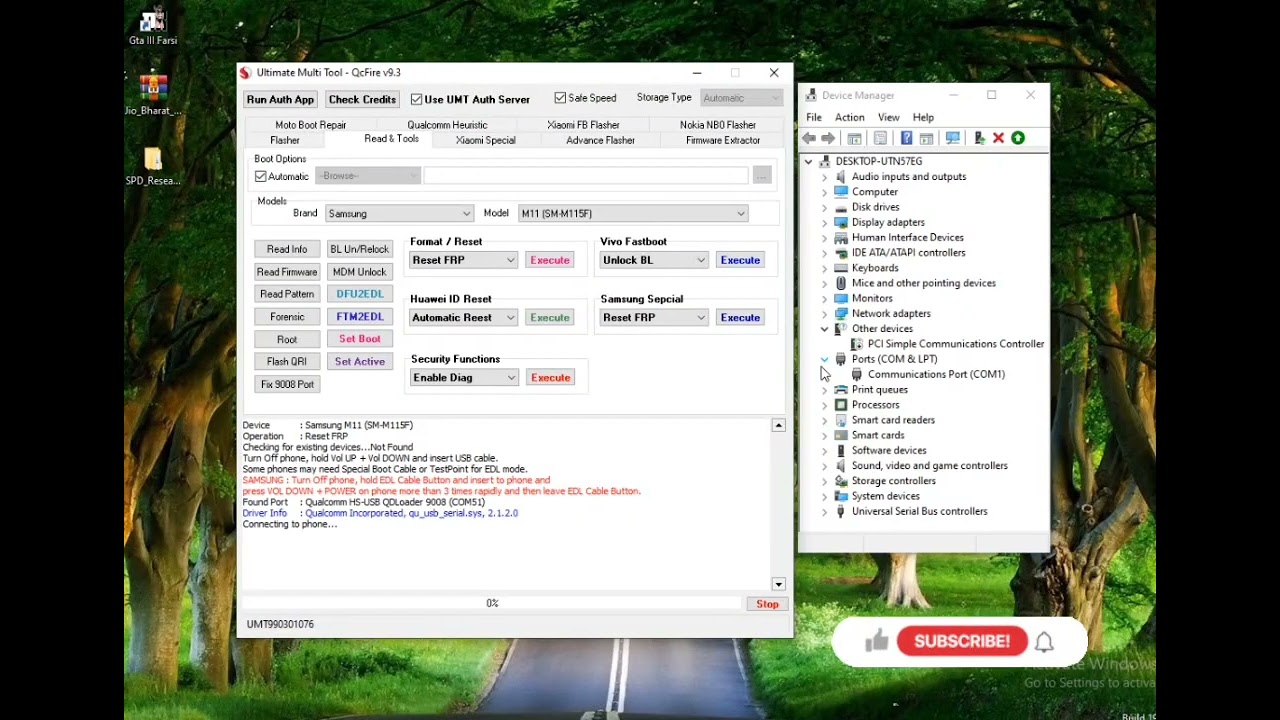Click the Set Boot button
This screenshot has height=720, width=1280.
(359, 339)
